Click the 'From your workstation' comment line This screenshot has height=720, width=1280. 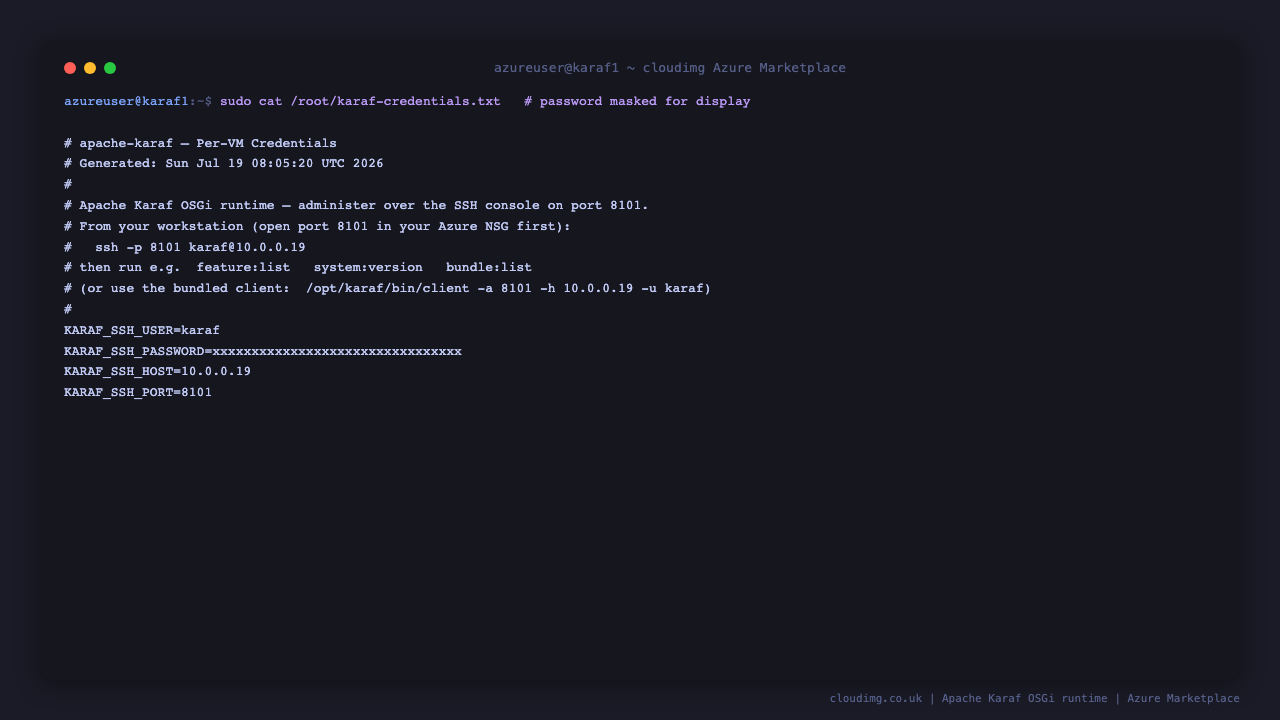[x=317, y=226]
